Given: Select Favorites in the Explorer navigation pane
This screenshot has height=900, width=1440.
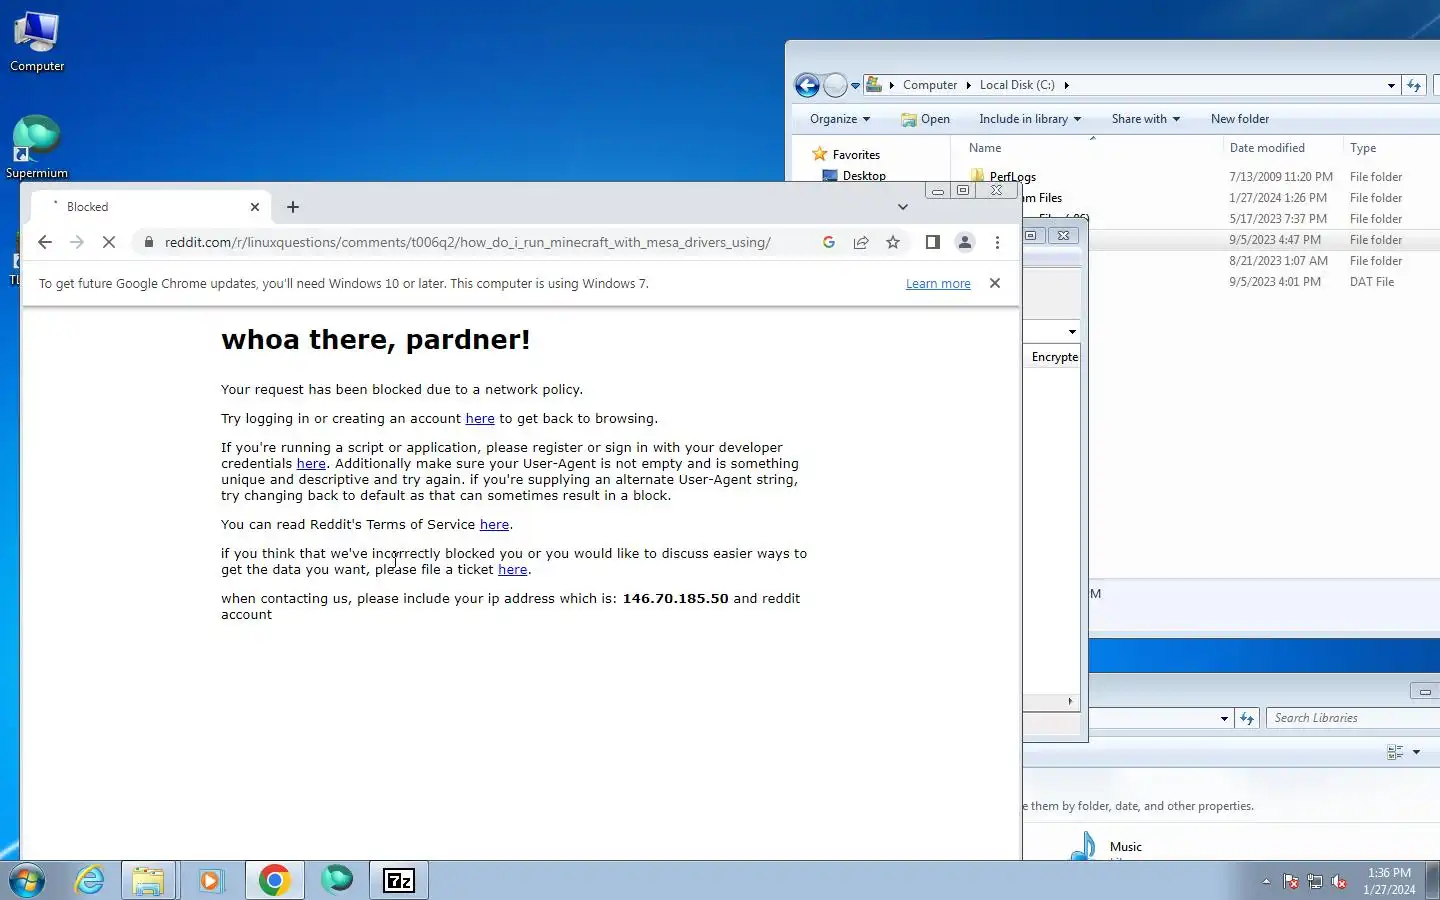Looking at the screenshot, I should pyautogui.click(x=856, y=155).
